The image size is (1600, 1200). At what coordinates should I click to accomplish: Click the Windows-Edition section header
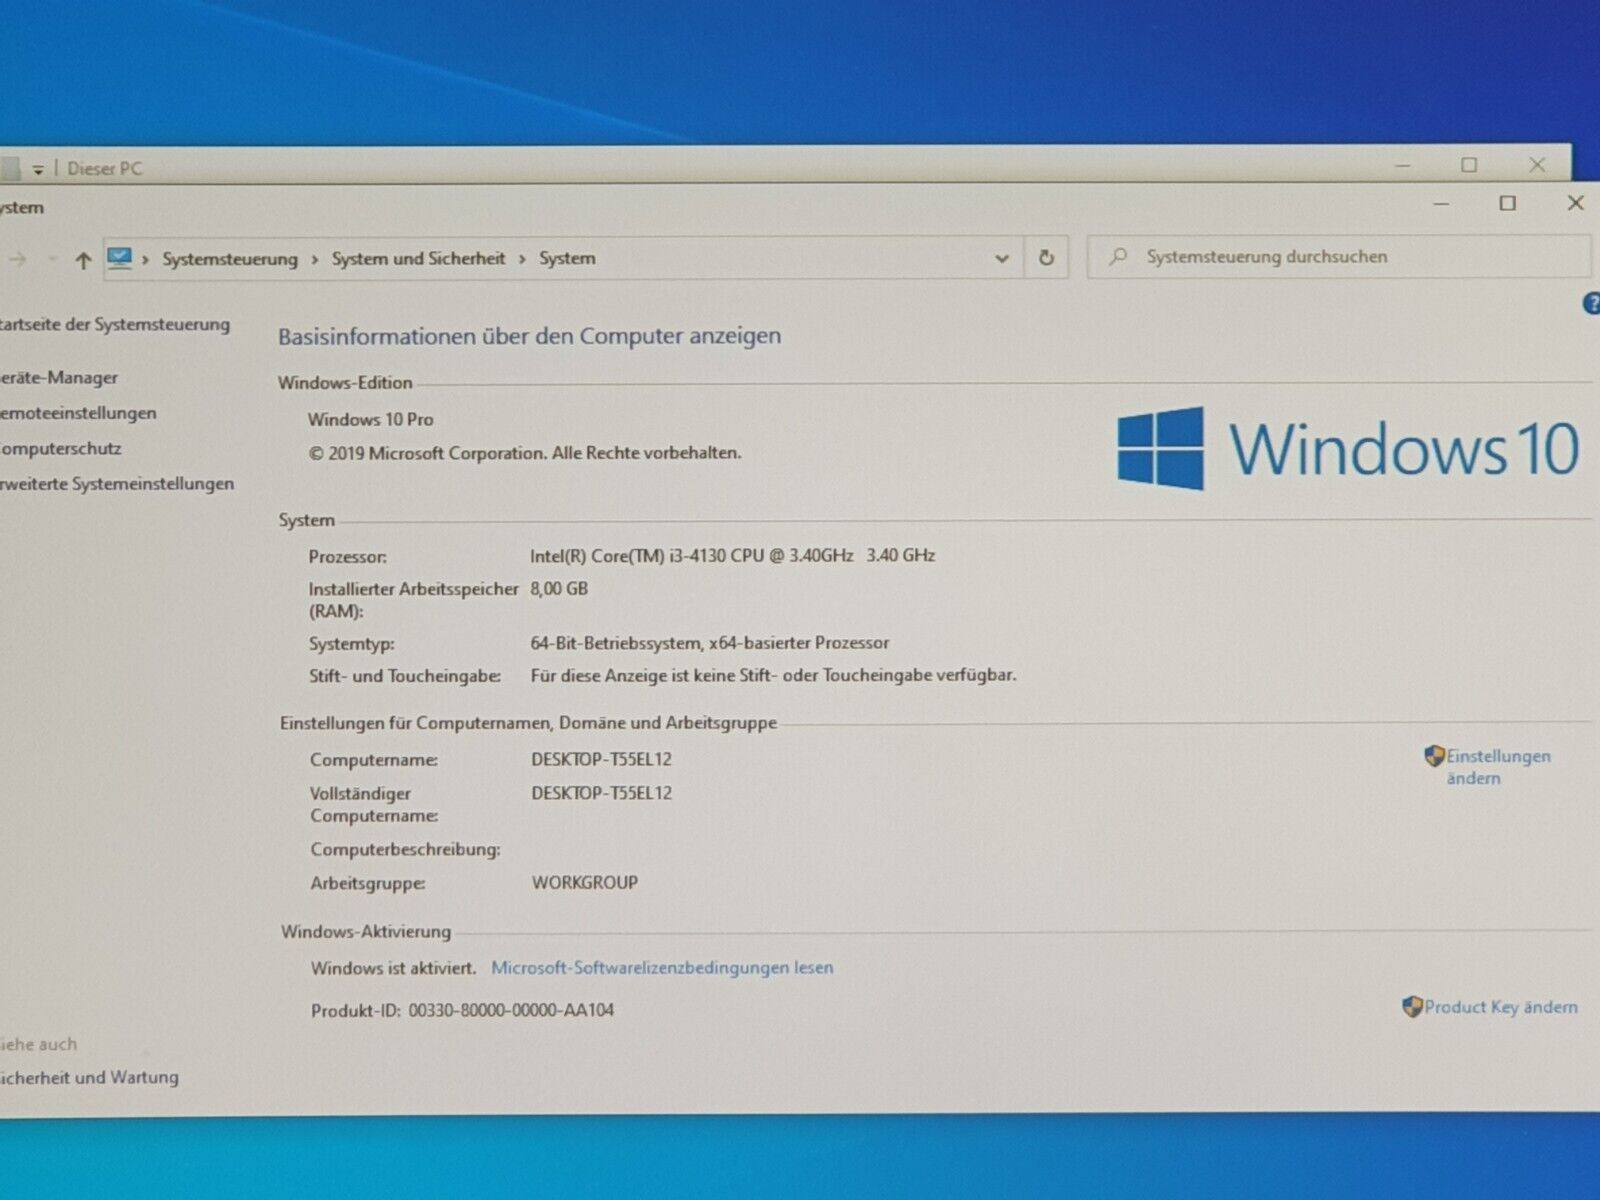[345, 382]
